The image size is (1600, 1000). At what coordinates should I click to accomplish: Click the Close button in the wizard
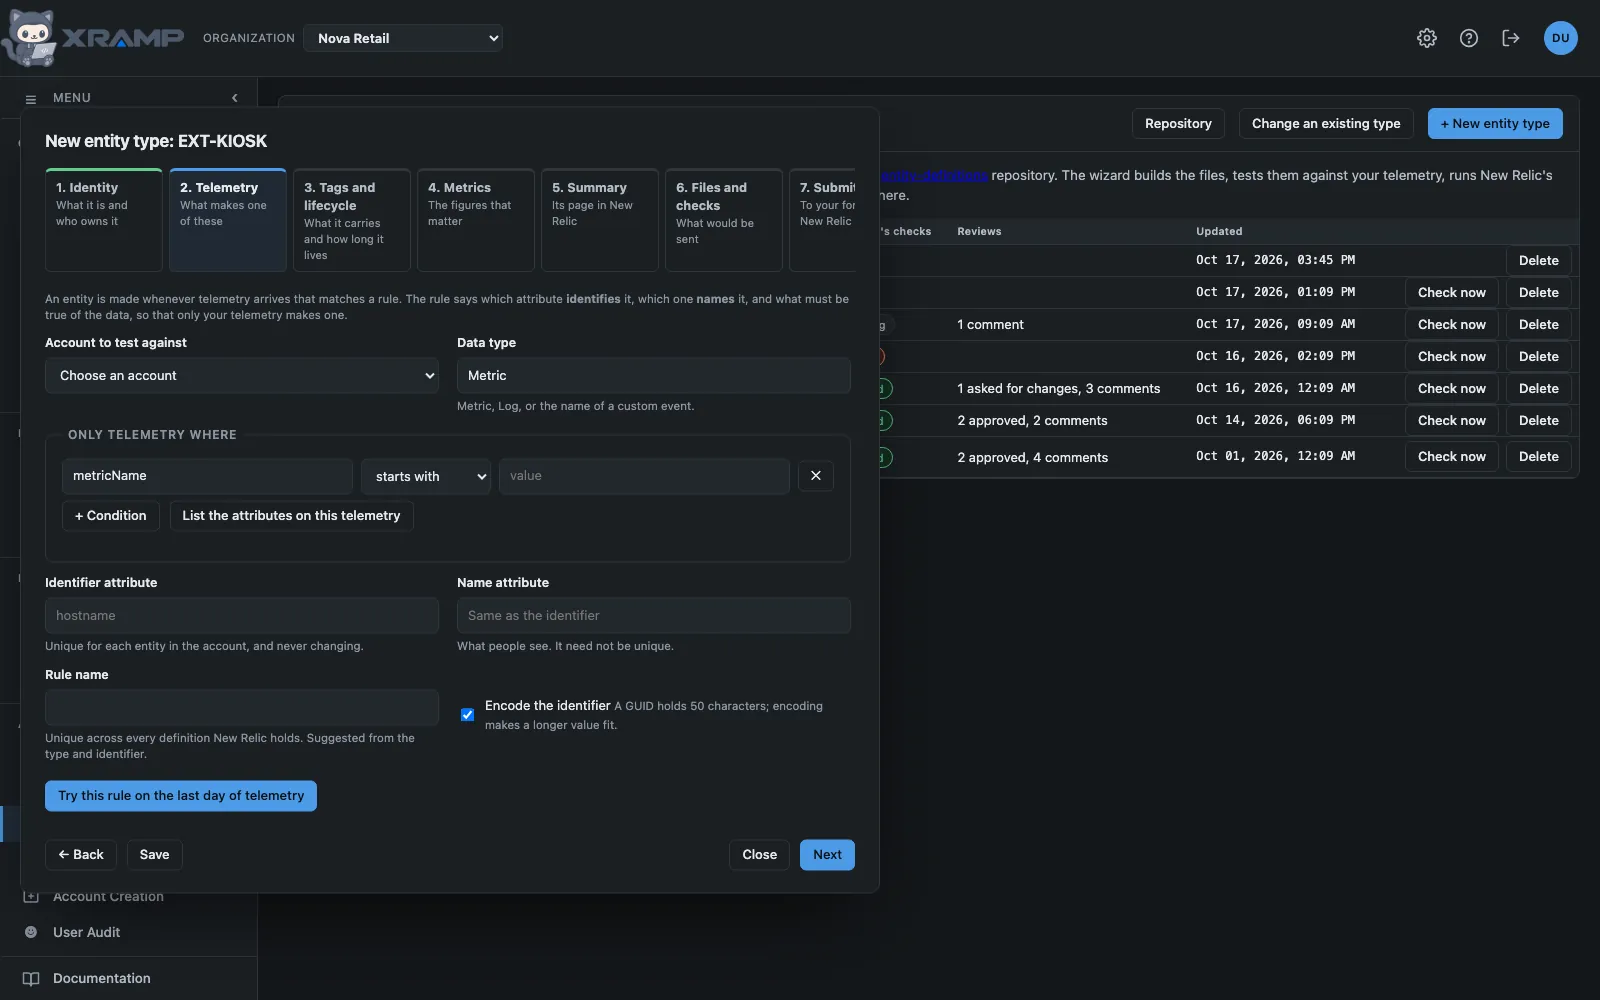[x=760, y=855]
